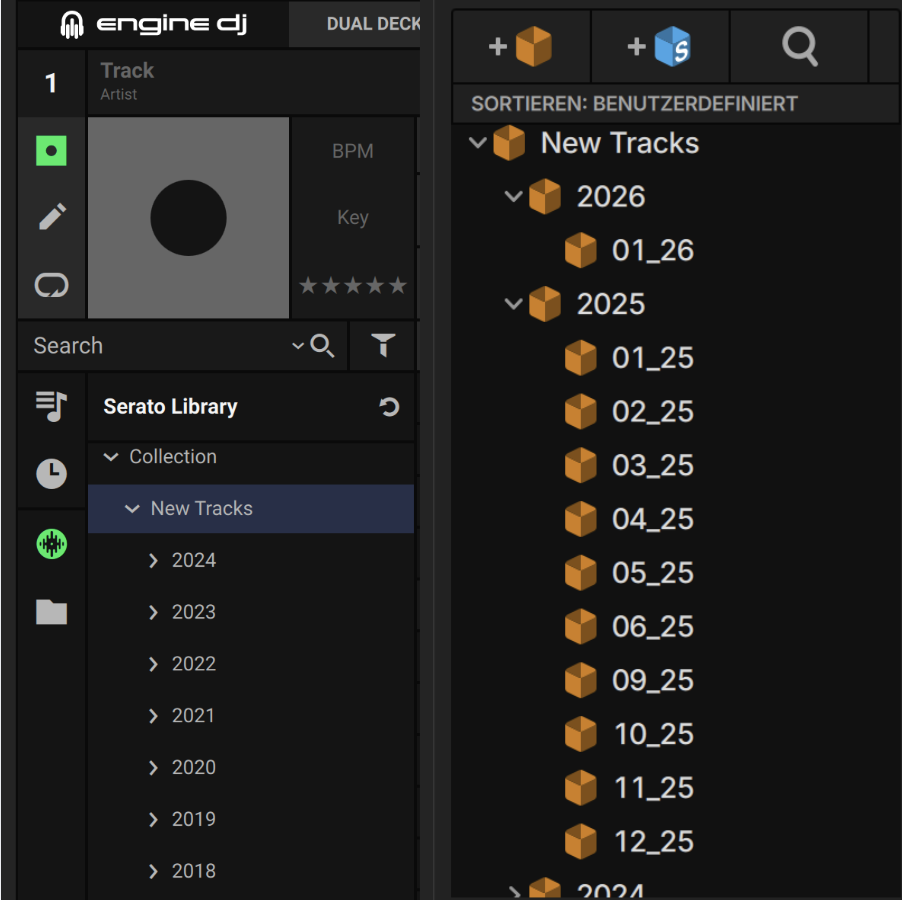The width and height of the screenshot is (902, 900).
Task: Click the five-star rating field
Action: click(x=352, y=287)
